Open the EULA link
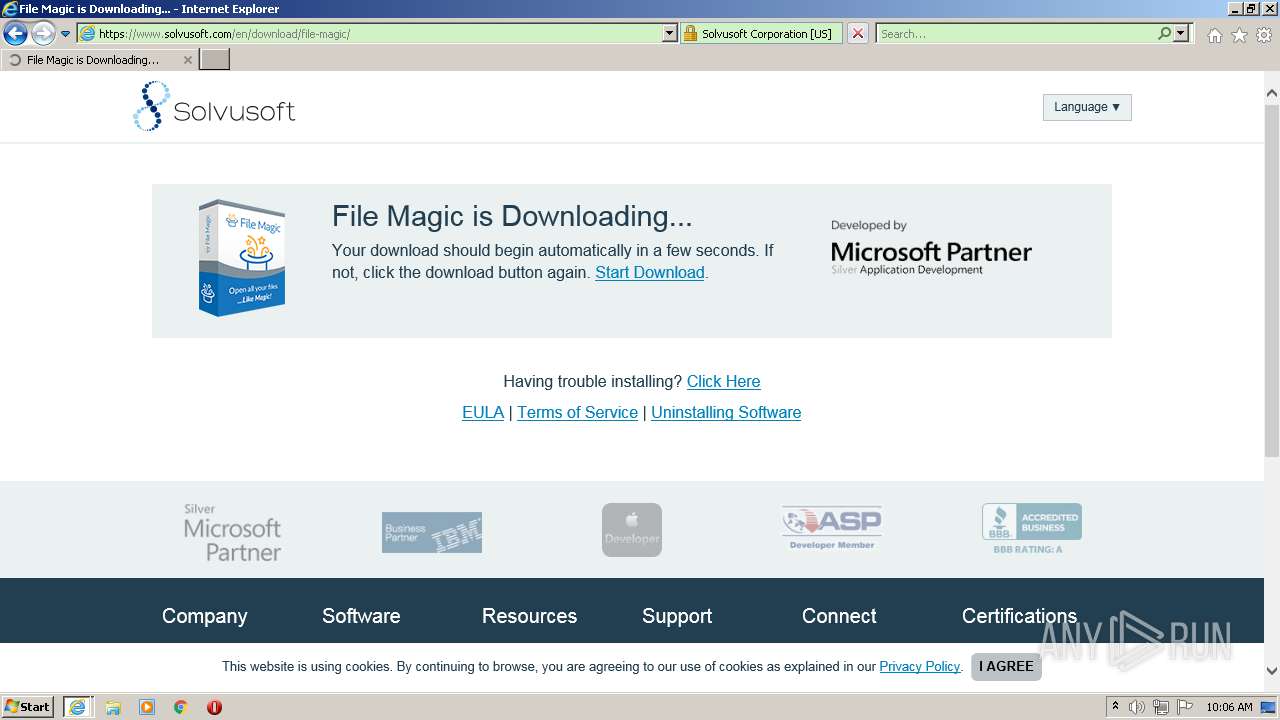Screen dimensions: 1280x720 [x=483, y=412]
